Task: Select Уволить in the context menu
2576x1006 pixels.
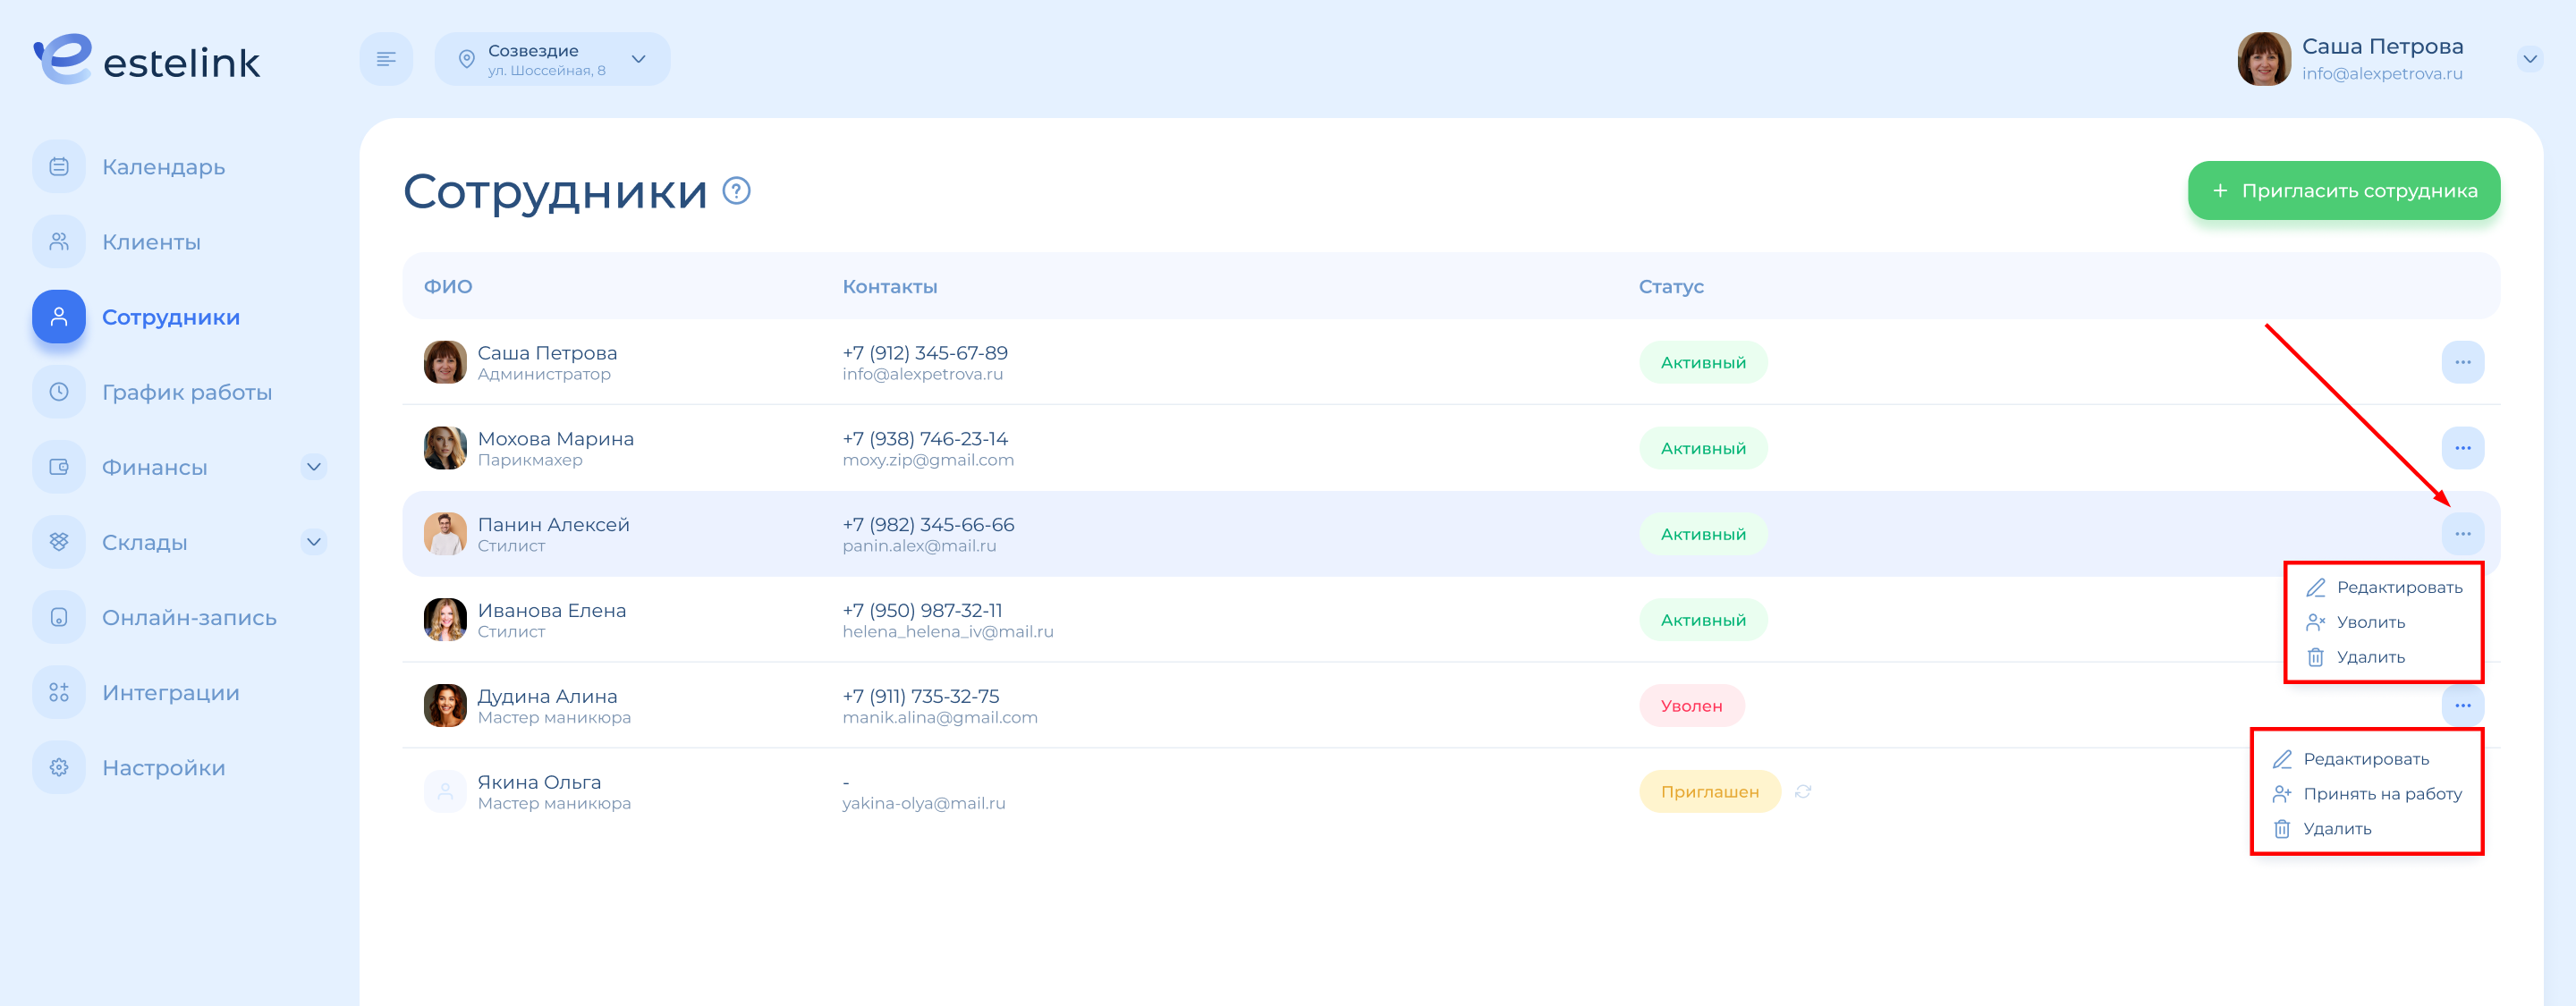Action: click(x=2355, y=622)
